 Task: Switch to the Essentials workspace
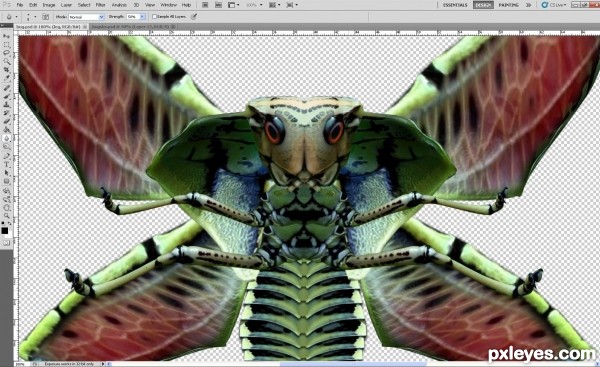(455, 5)
